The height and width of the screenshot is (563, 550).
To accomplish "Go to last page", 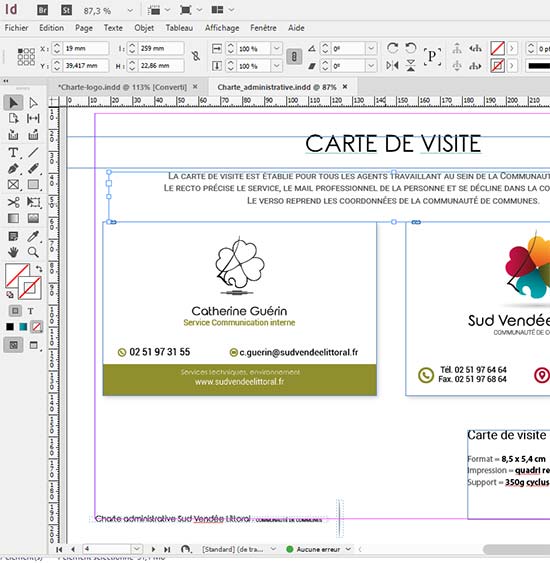I will coord(167,549).
